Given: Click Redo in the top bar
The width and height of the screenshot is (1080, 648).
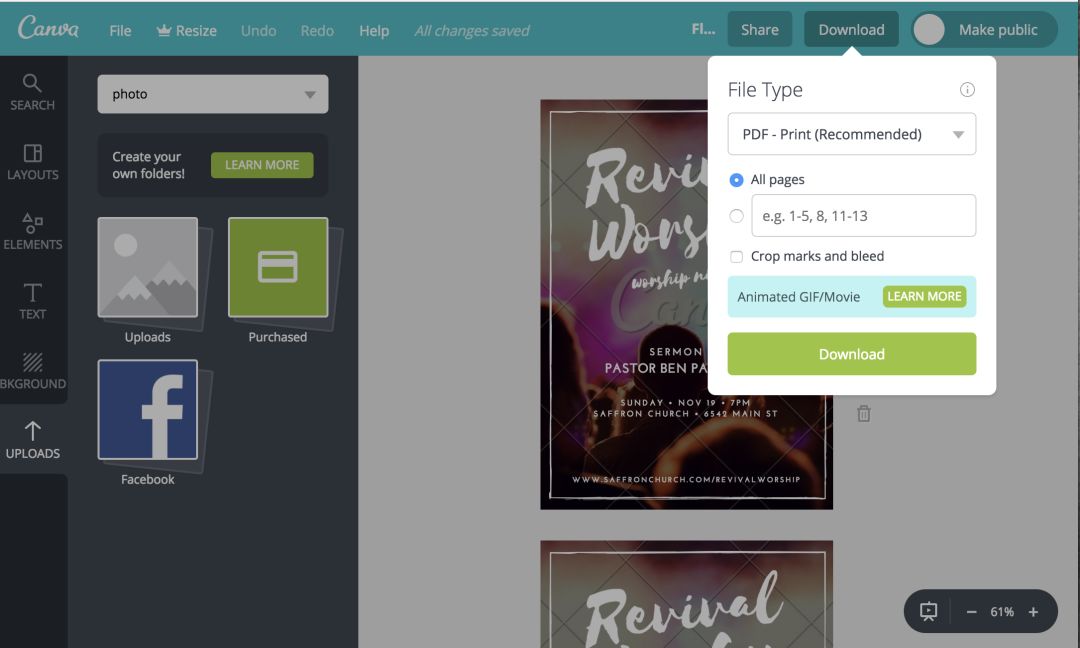Looking at the screenshot, I should coord(317,31).
